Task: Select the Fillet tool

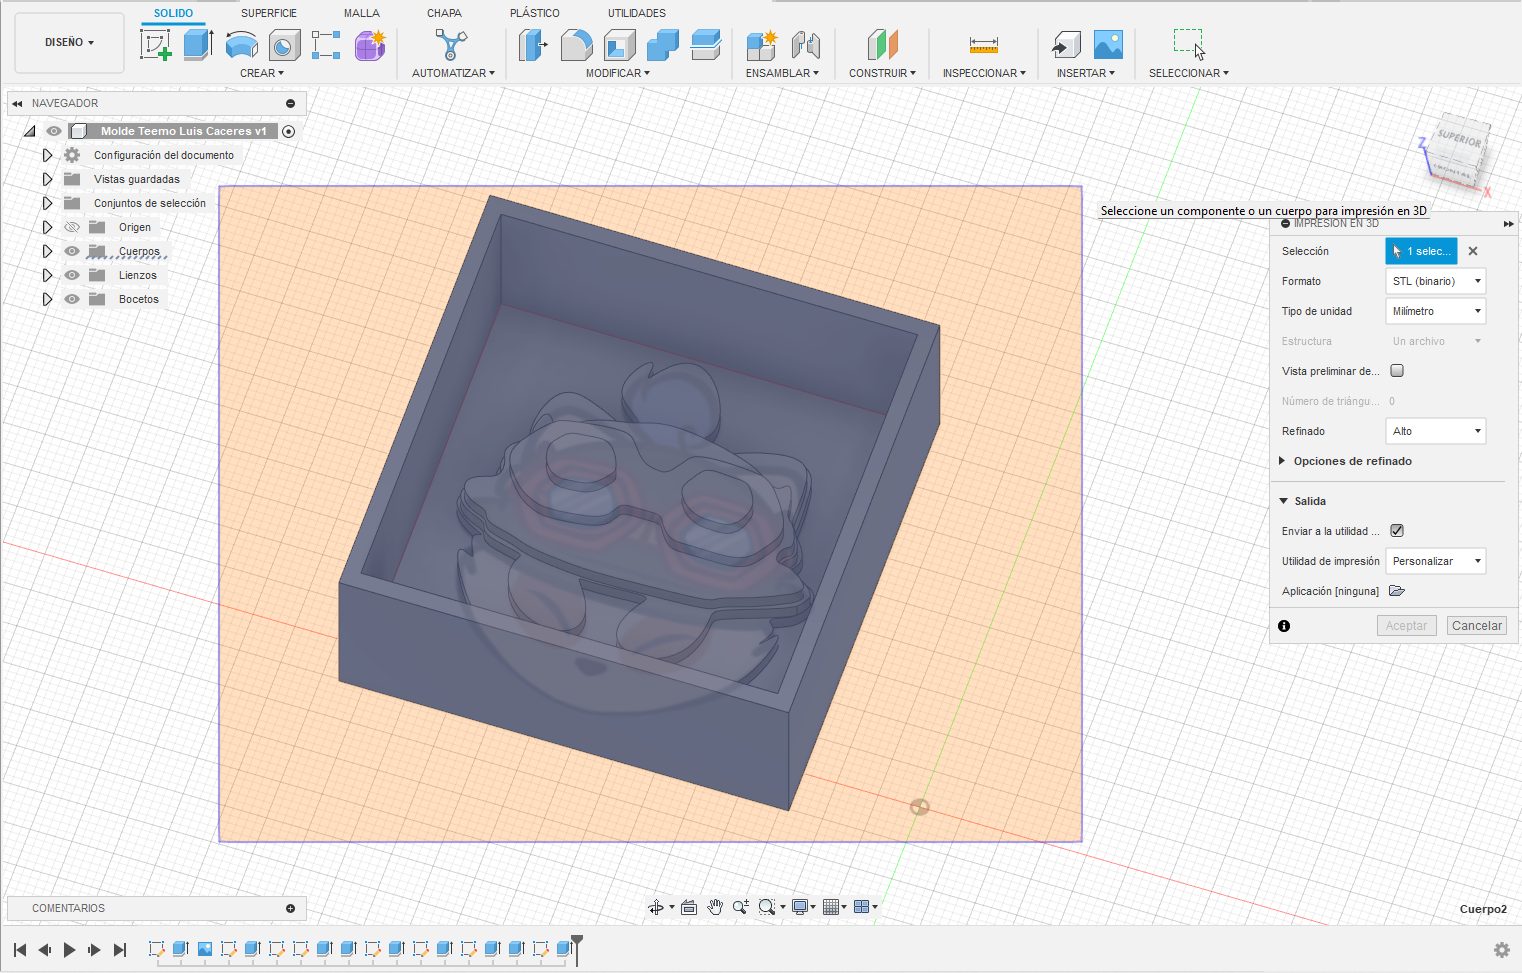Action: [x=576, y=45]
